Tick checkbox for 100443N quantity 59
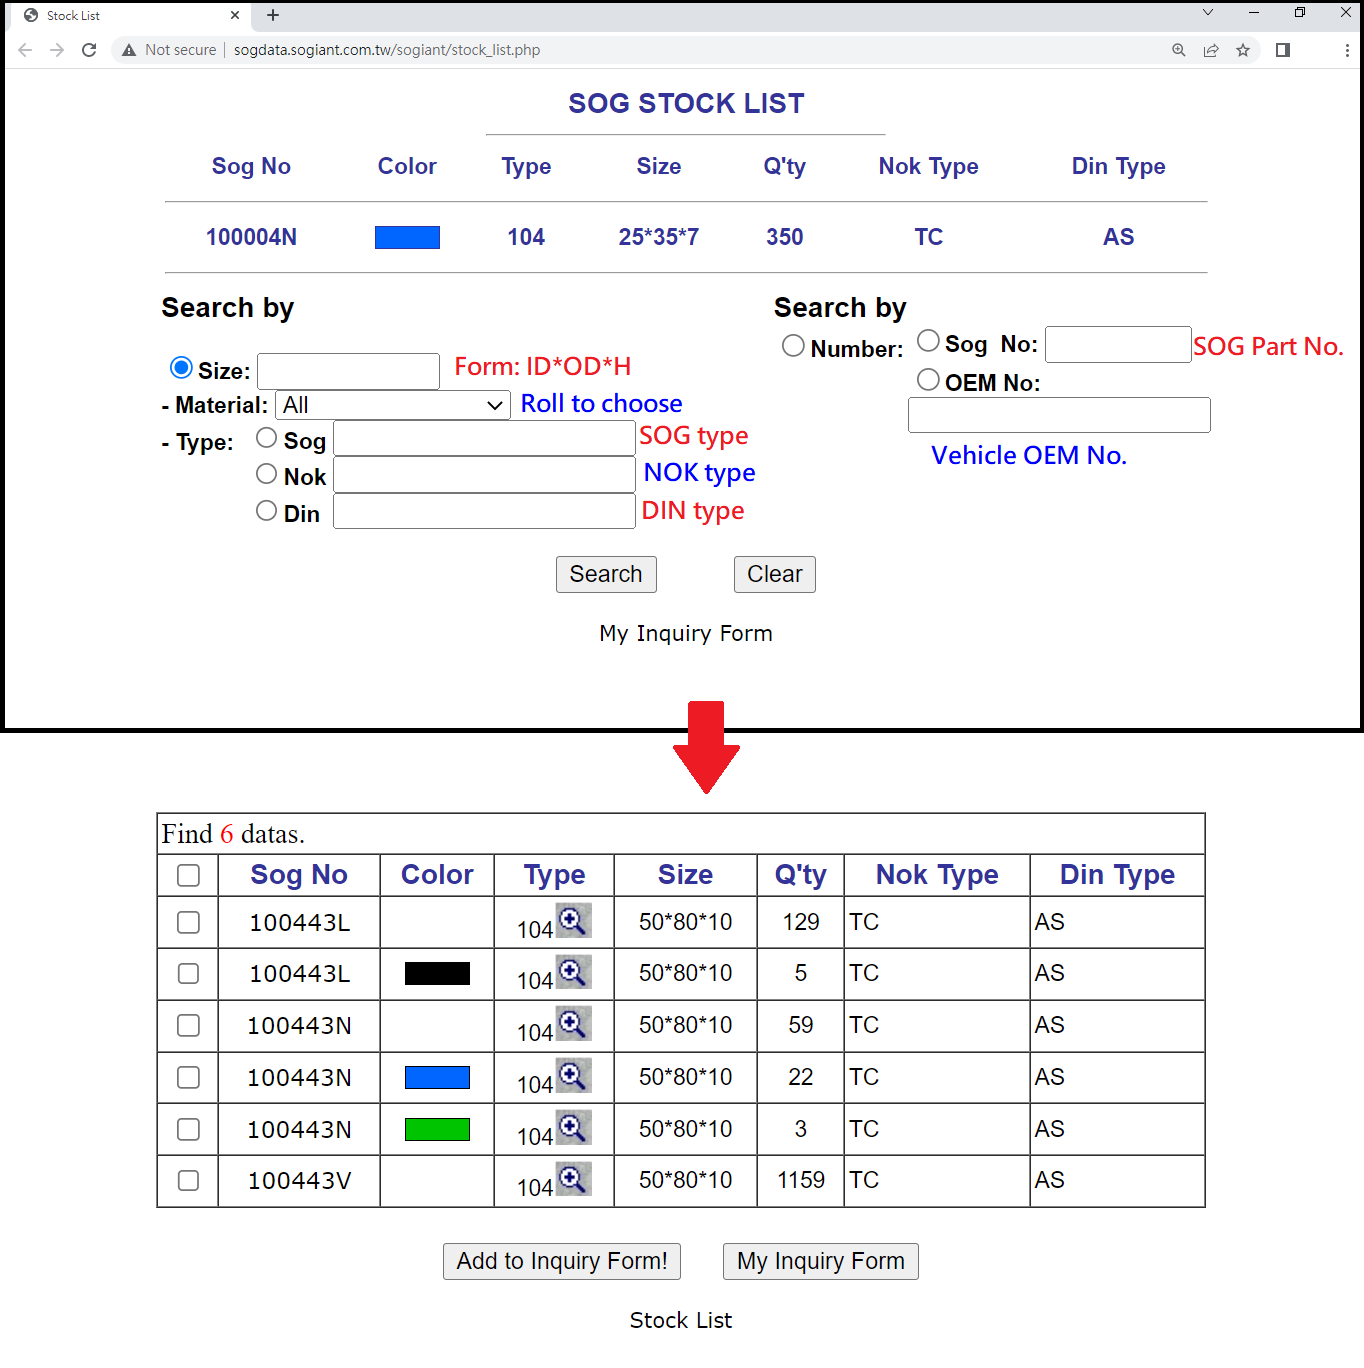The height and width of the screenshot is (1368, 1364). tap(188, 1025)
